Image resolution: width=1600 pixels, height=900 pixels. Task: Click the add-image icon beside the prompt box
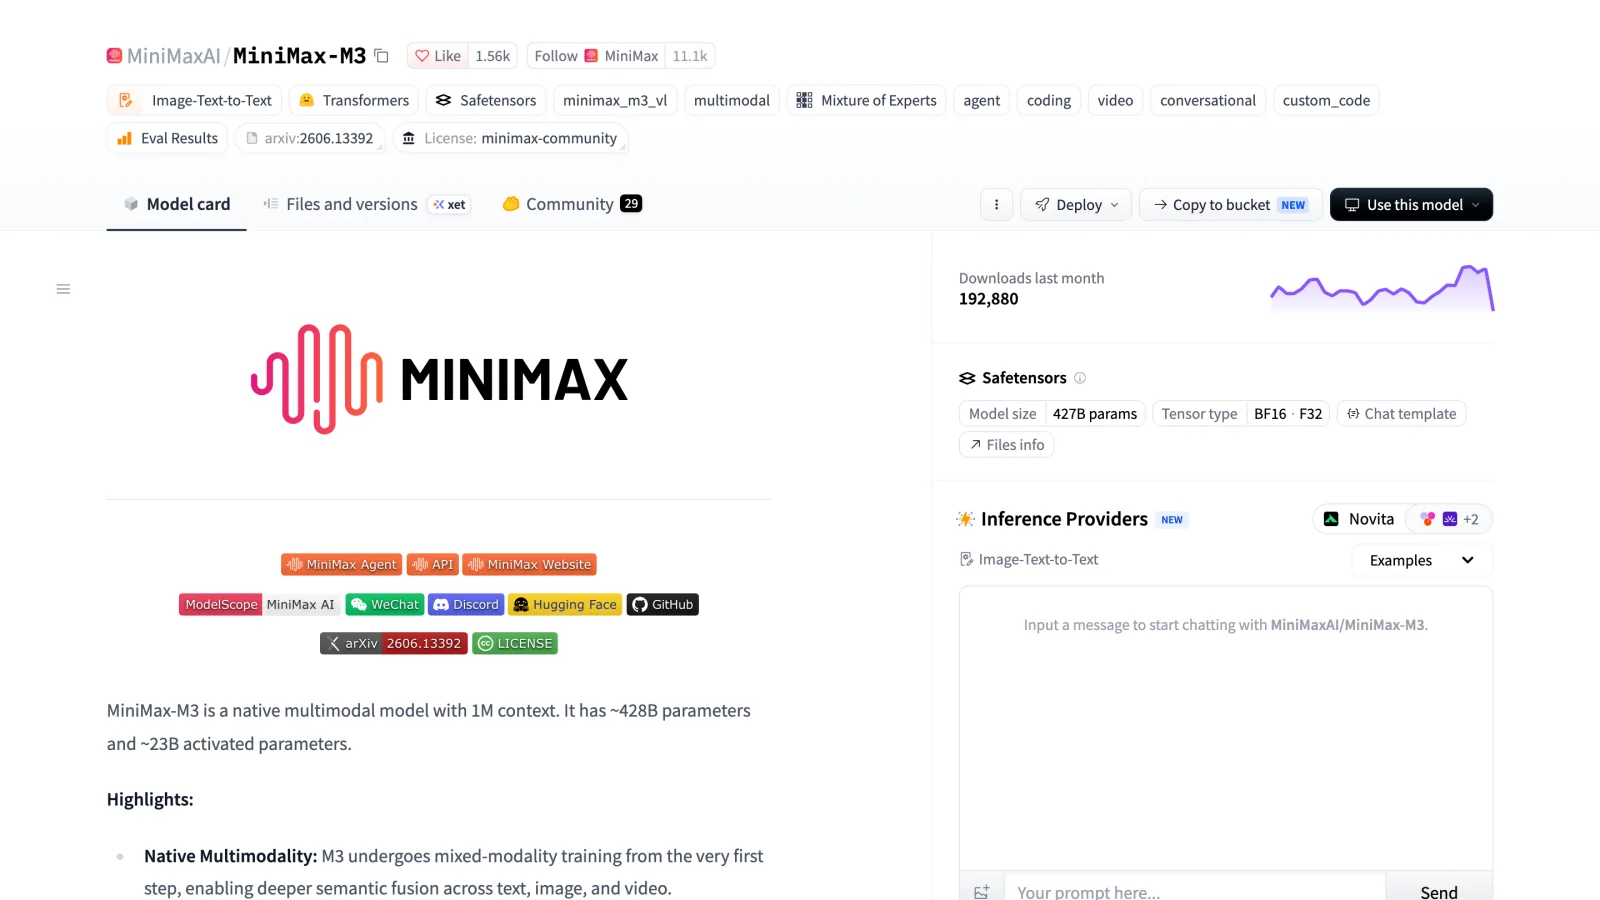[x=982, y=891]
